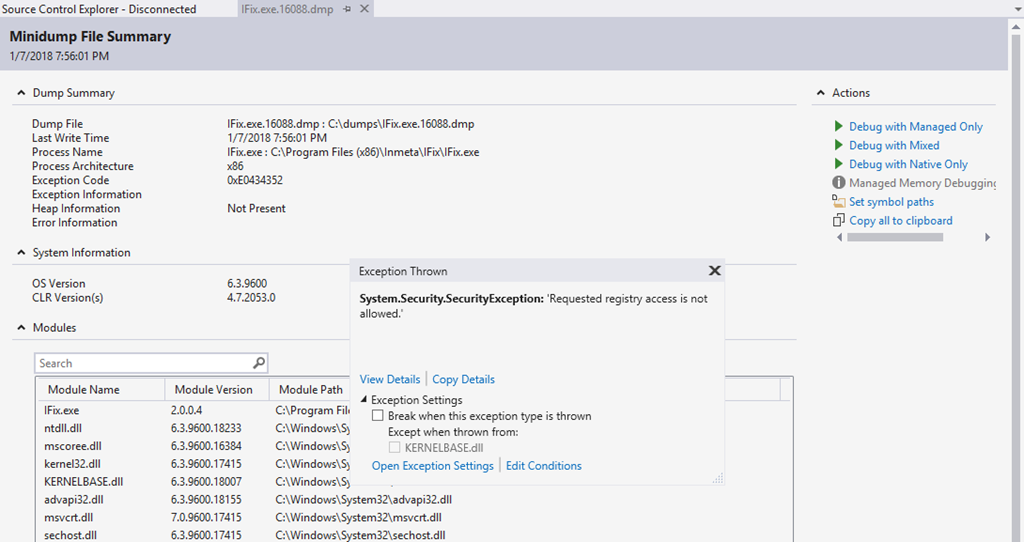Switch to Source Control Explorer tab
This screenshot has height=542, width=1024.
pyautogui.click(x=99, y=9)
